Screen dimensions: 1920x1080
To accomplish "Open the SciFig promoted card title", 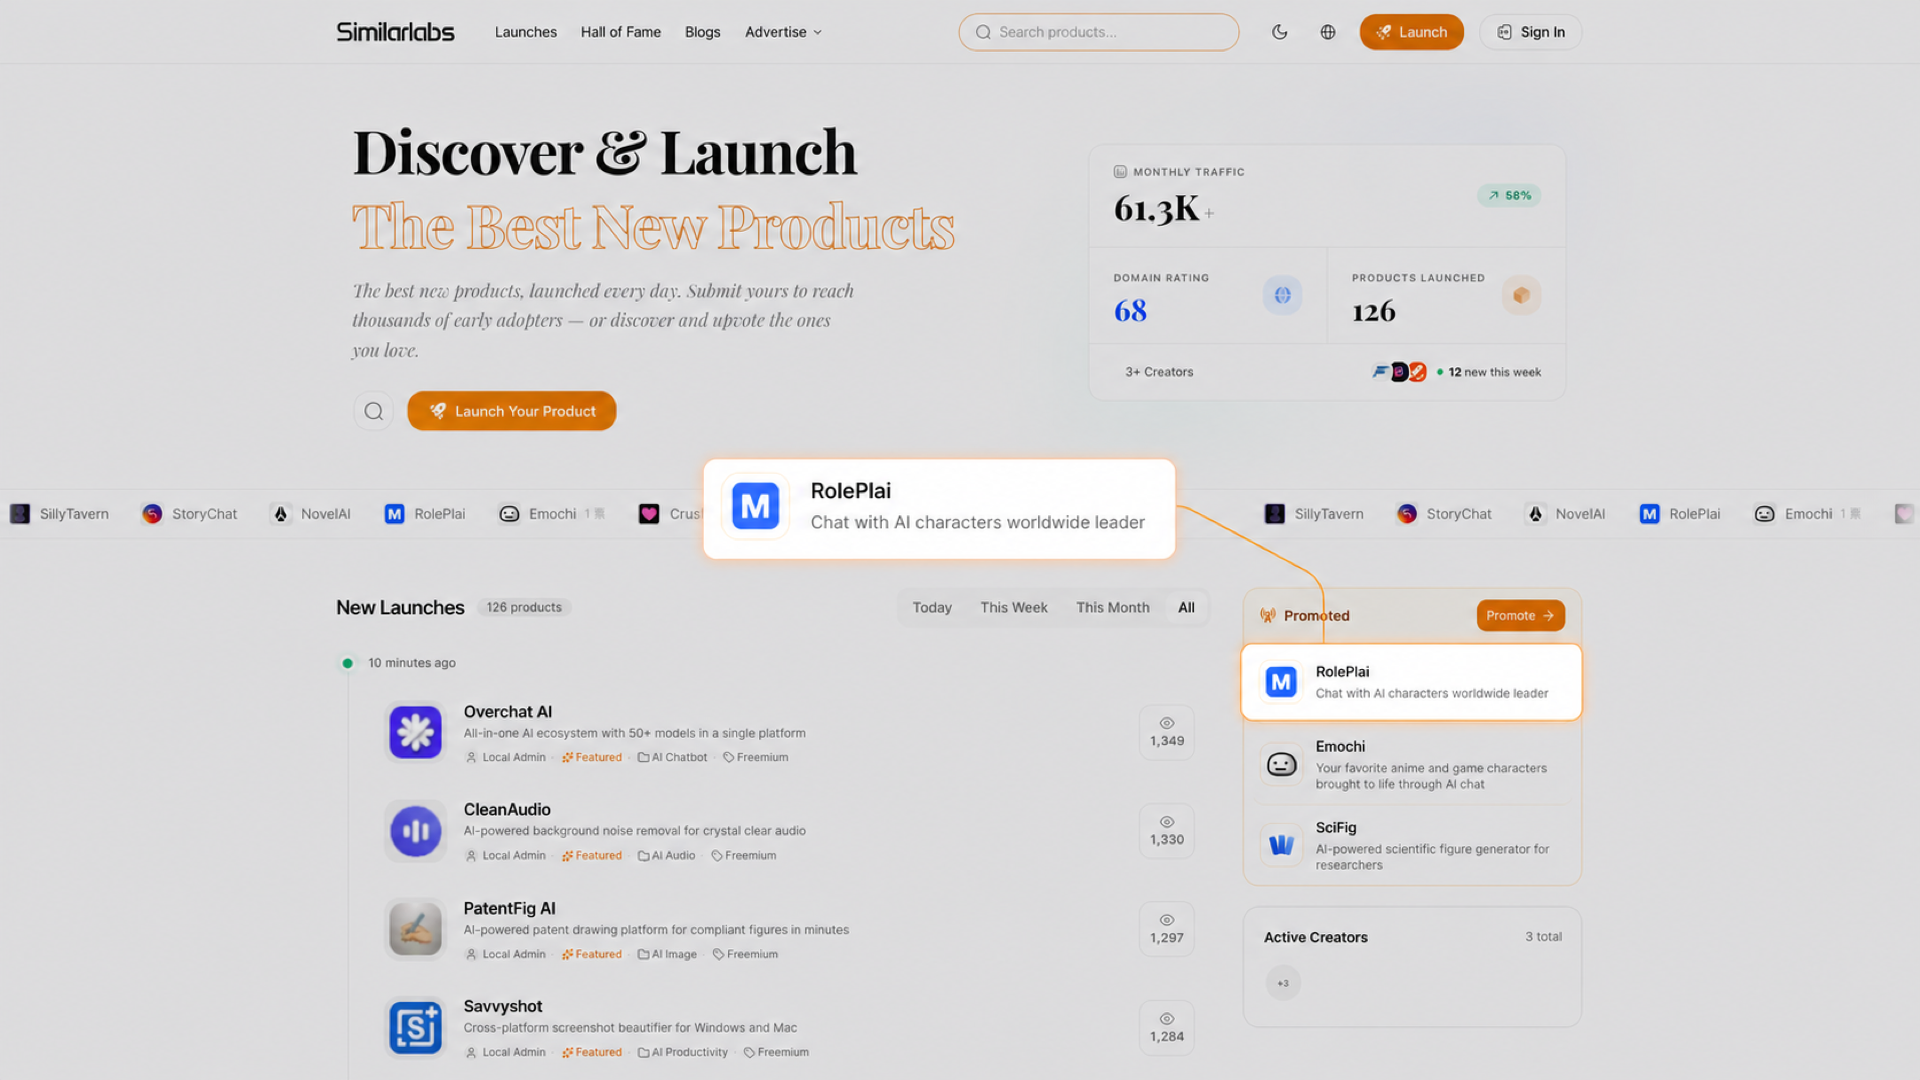I will click(x=1336, y=828).
